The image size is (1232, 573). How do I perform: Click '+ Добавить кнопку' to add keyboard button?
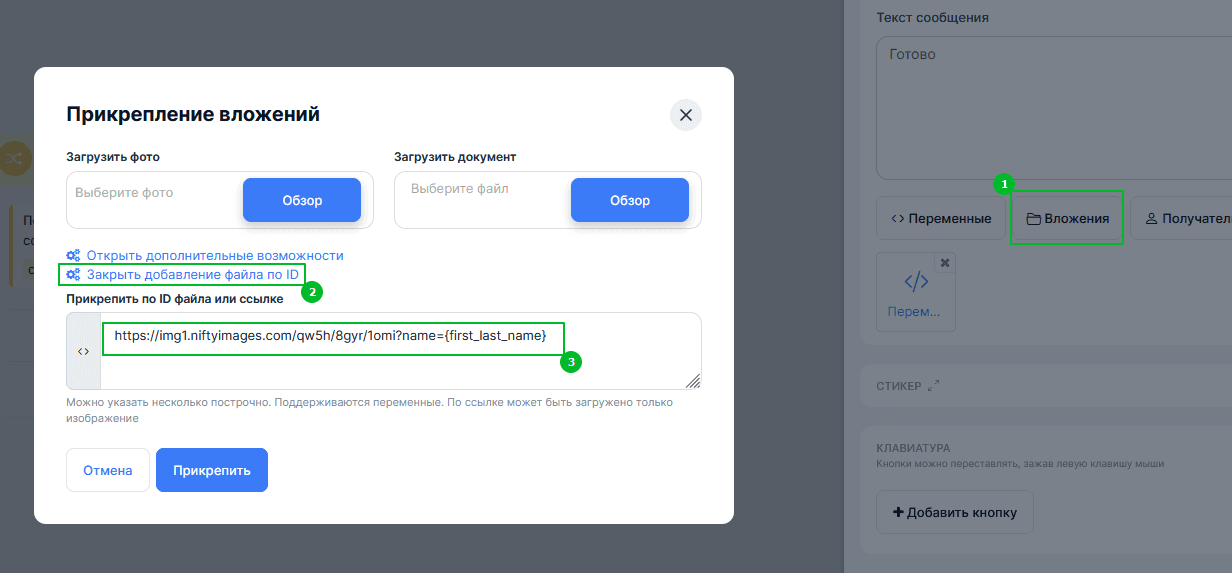pos(954,512)
